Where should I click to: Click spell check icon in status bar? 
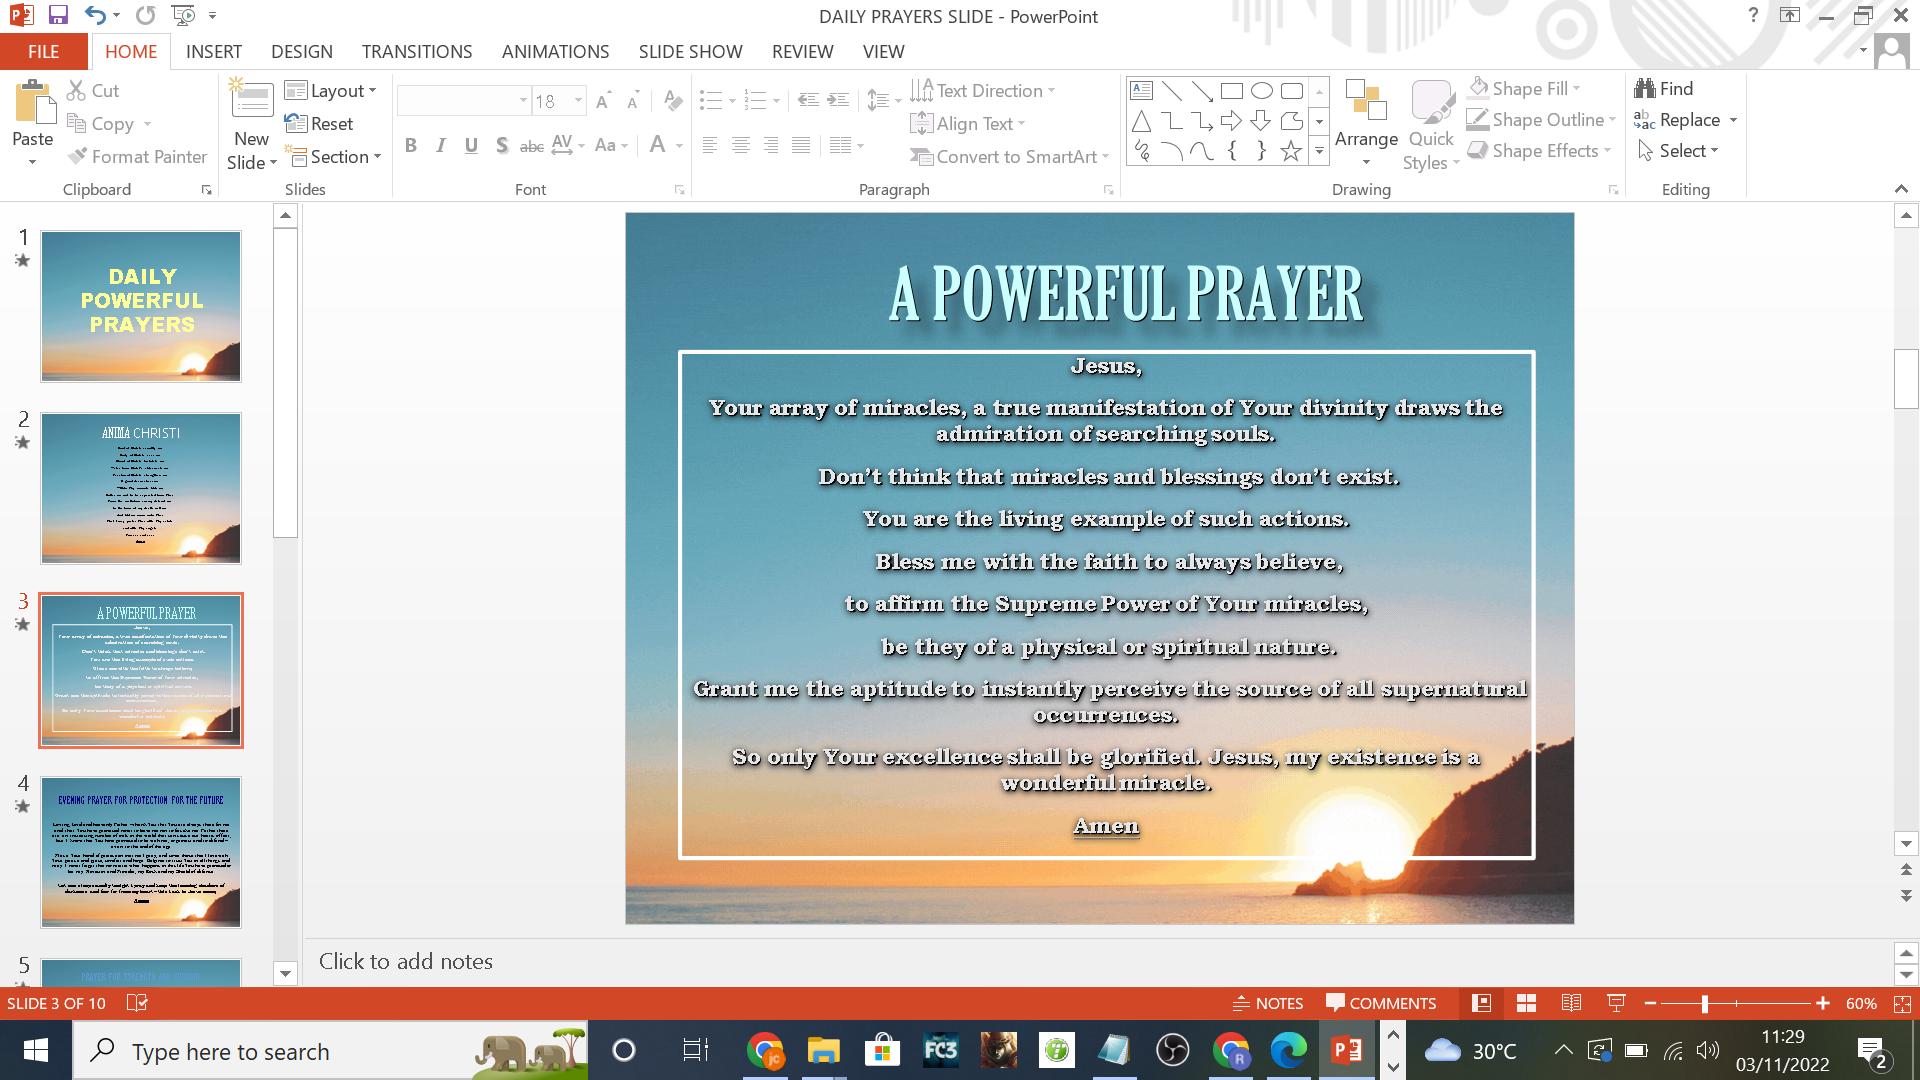(x=137, y=1003)
